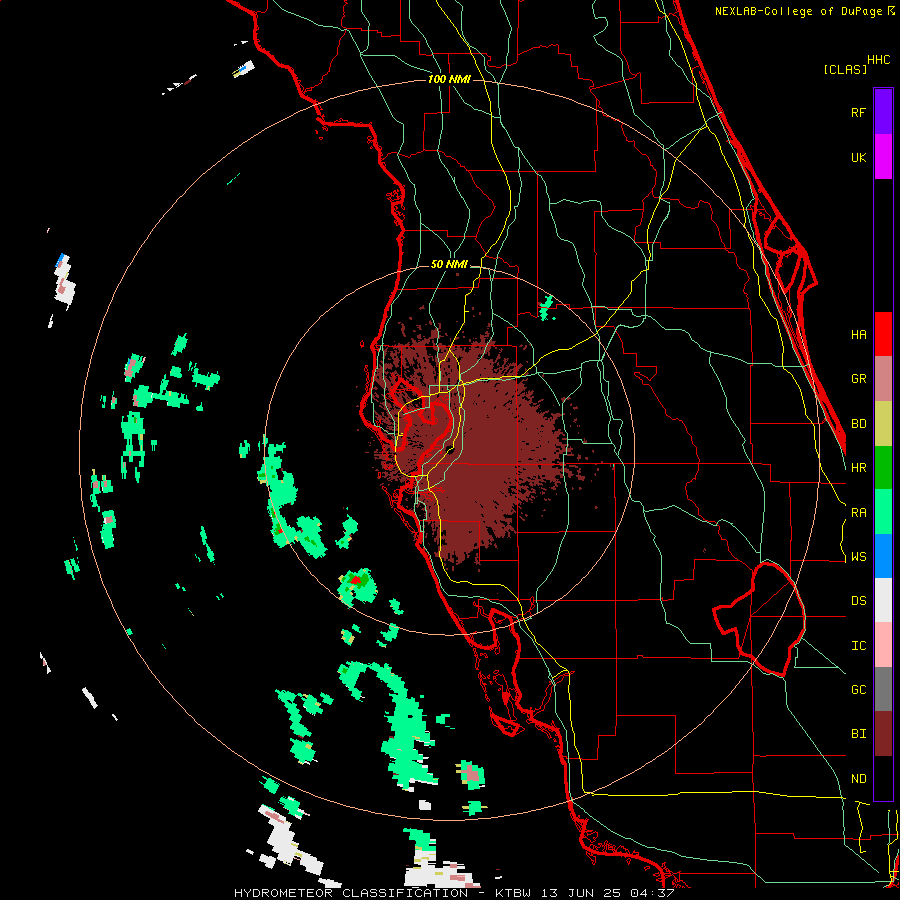Click the IC legend label
Screen dimensions: 900x900
pyautogui.click(x=858, y=646)
